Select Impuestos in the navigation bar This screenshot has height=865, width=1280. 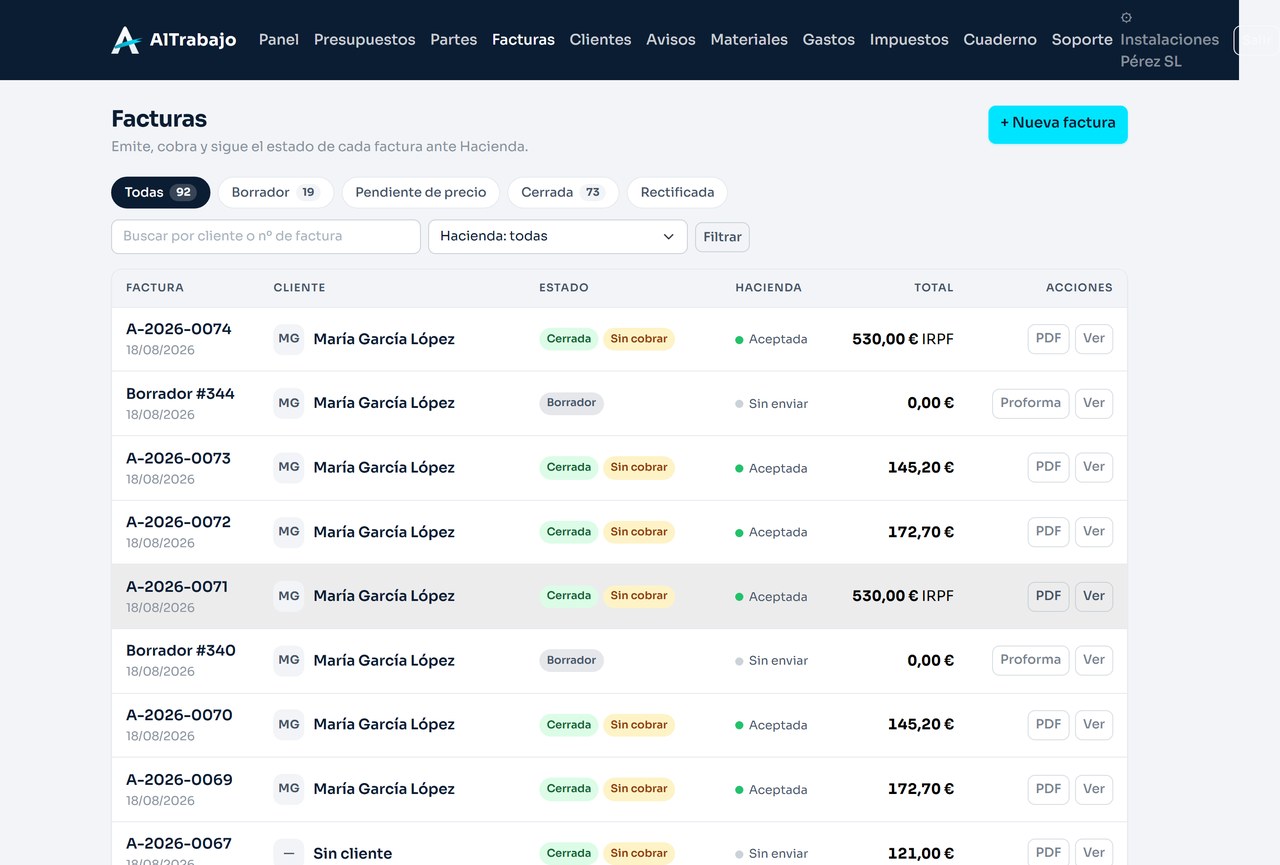pos(909,40)
